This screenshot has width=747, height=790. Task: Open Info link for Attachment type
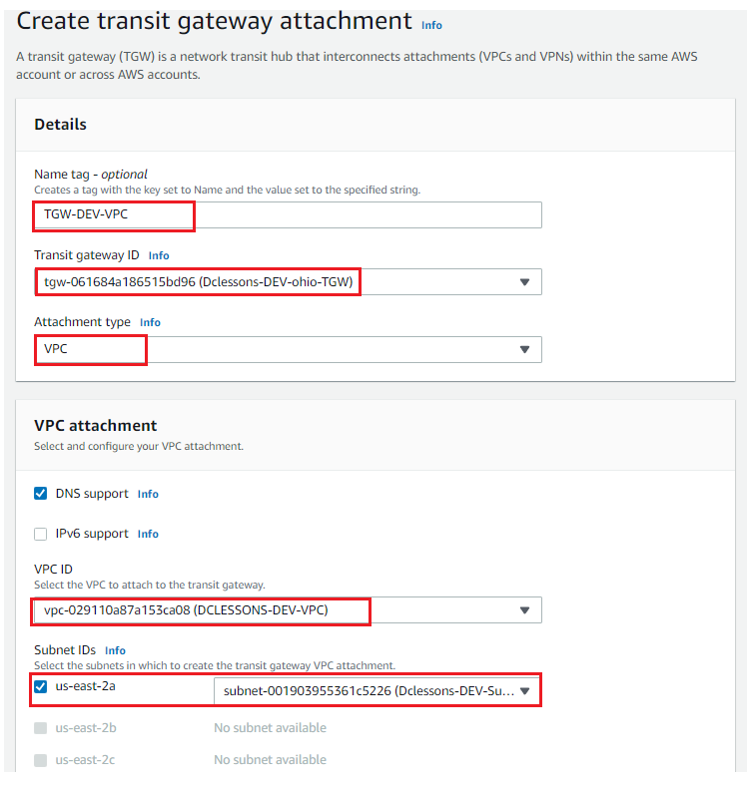click(x=150, y=322)
